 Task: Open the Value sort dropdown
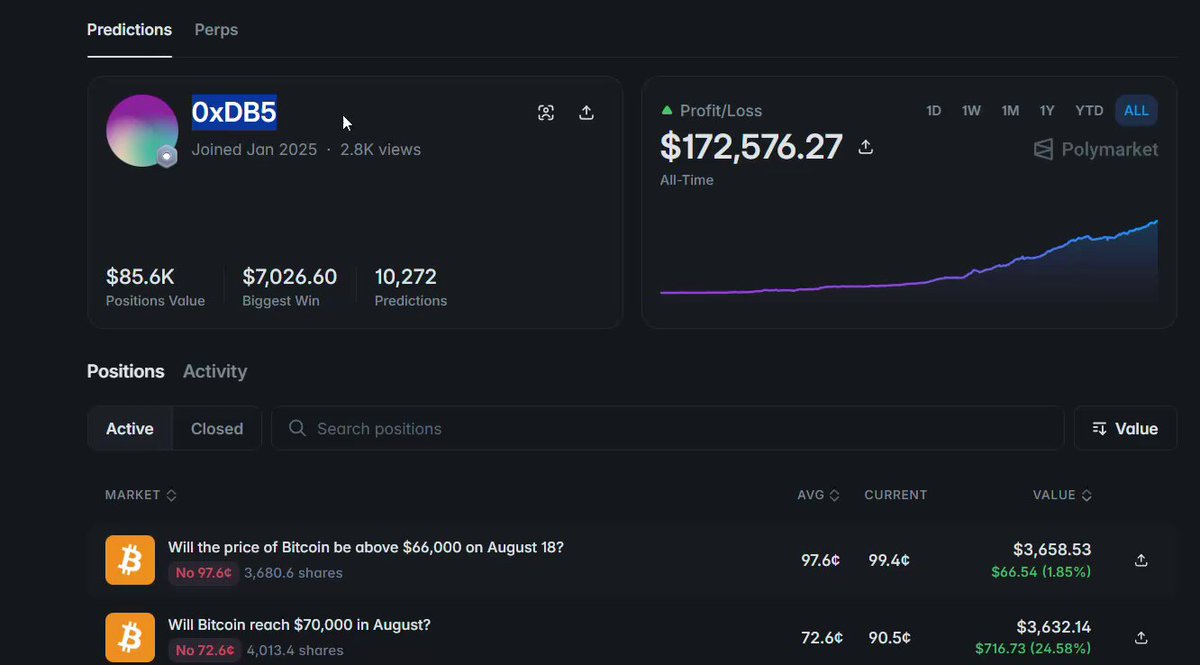1125,428
